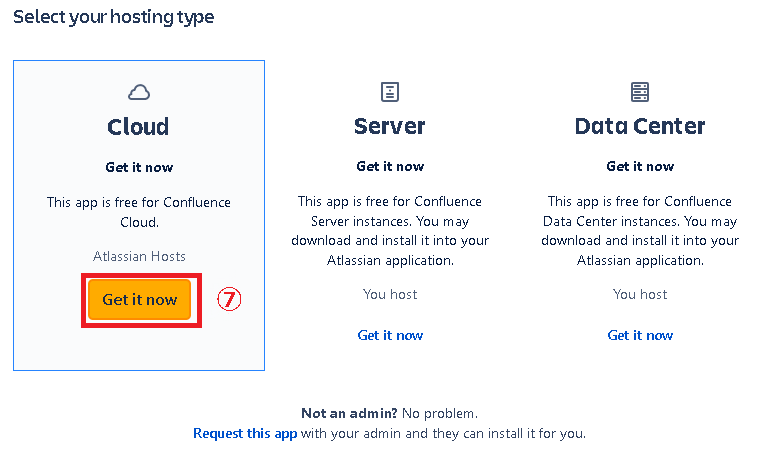This screenshot has width=778, height=453.
Task: Follow the Request this app link
Action: [x=245, y=433]
